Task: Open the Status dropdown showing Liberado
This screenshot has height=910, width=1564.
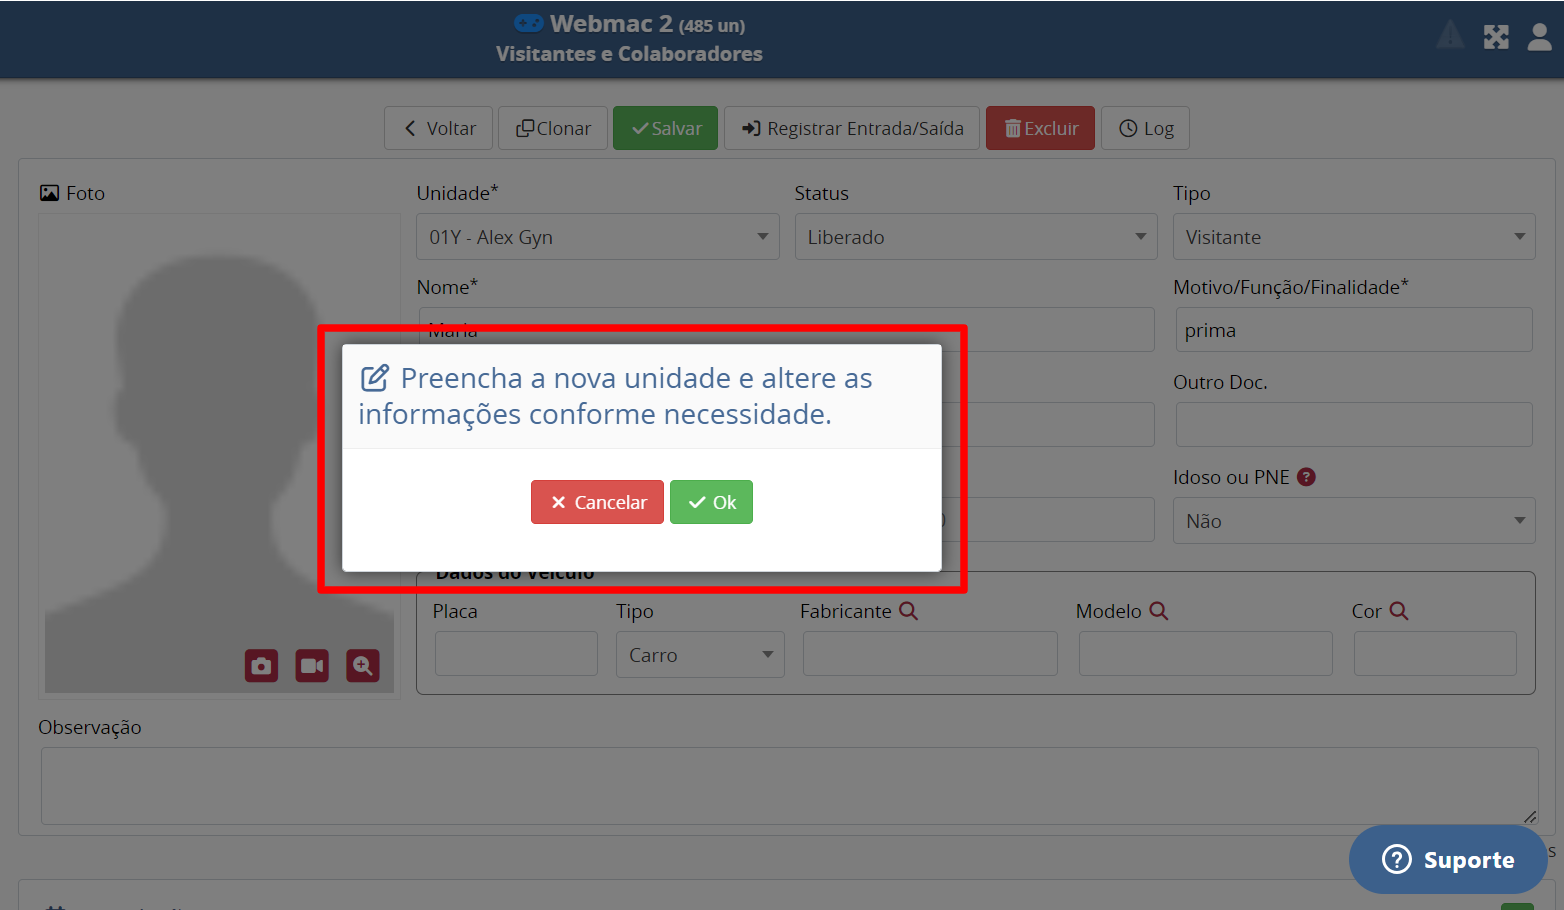Action: [975, 237]
